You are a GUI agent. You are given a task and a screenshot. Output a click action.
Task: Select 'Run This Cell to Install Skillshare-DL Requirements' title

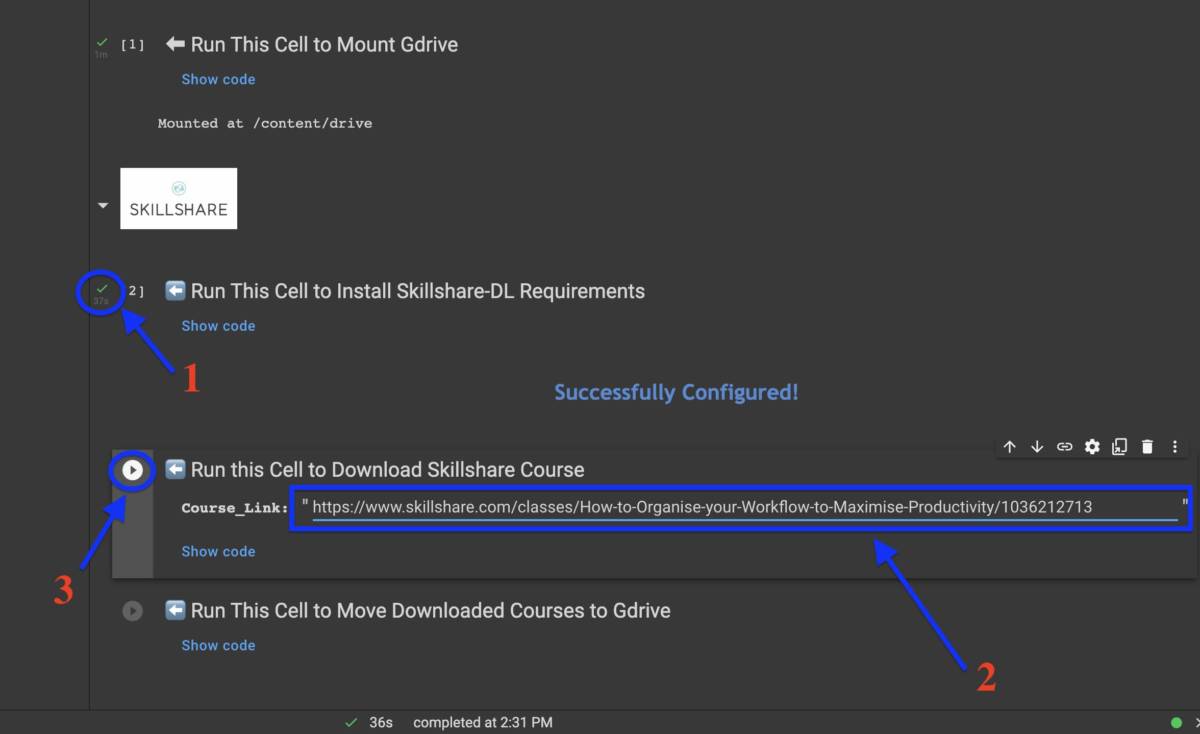tap(418, 291)
